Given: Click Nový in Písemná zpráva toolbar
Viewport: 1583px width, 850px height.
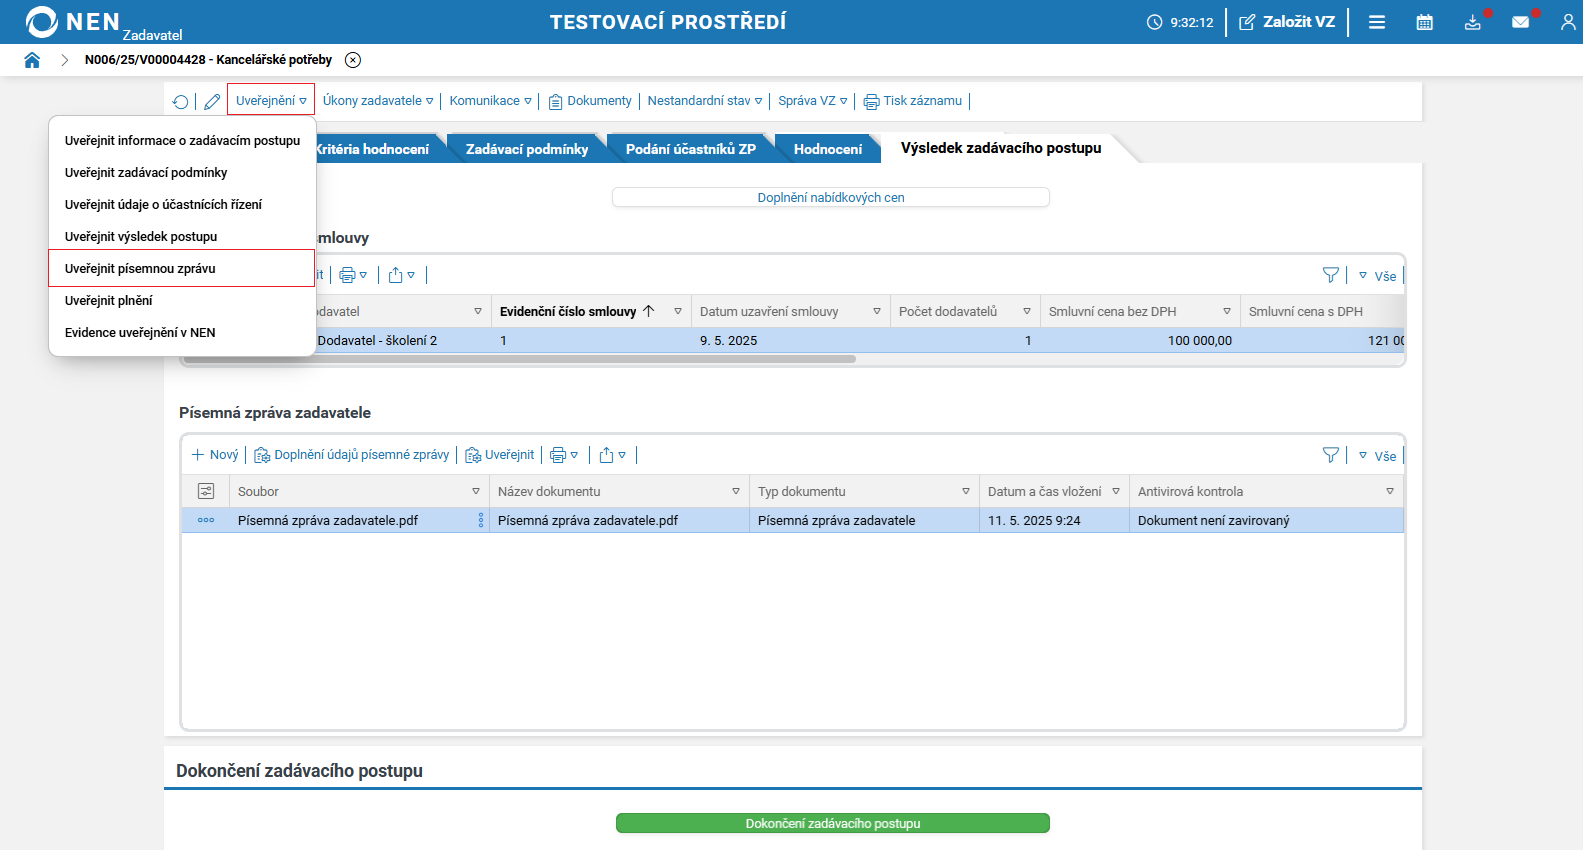Looking at the screenshot, I should click(x=215, y=455).
